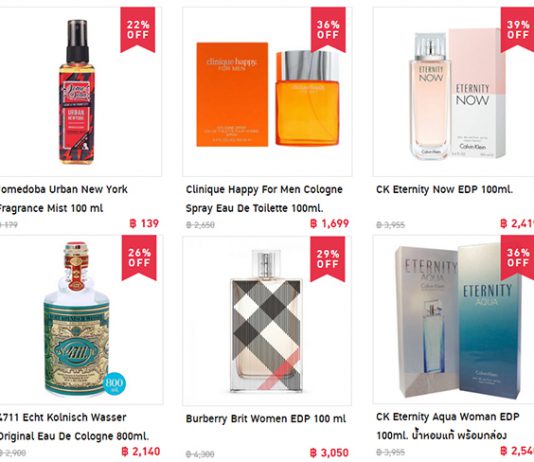
Task: Open the CK Eternity Now product image
Action: coord(457,95)
